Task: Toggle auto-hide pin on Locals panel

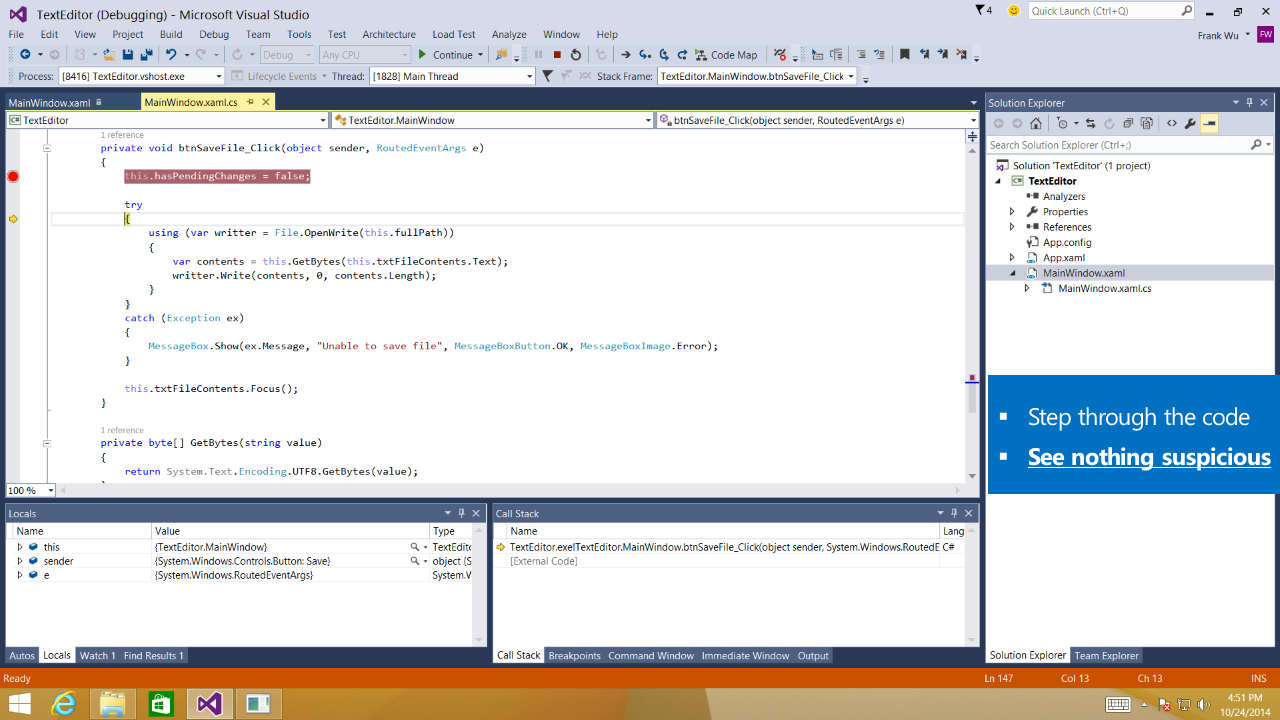Action: pos(461,513)
